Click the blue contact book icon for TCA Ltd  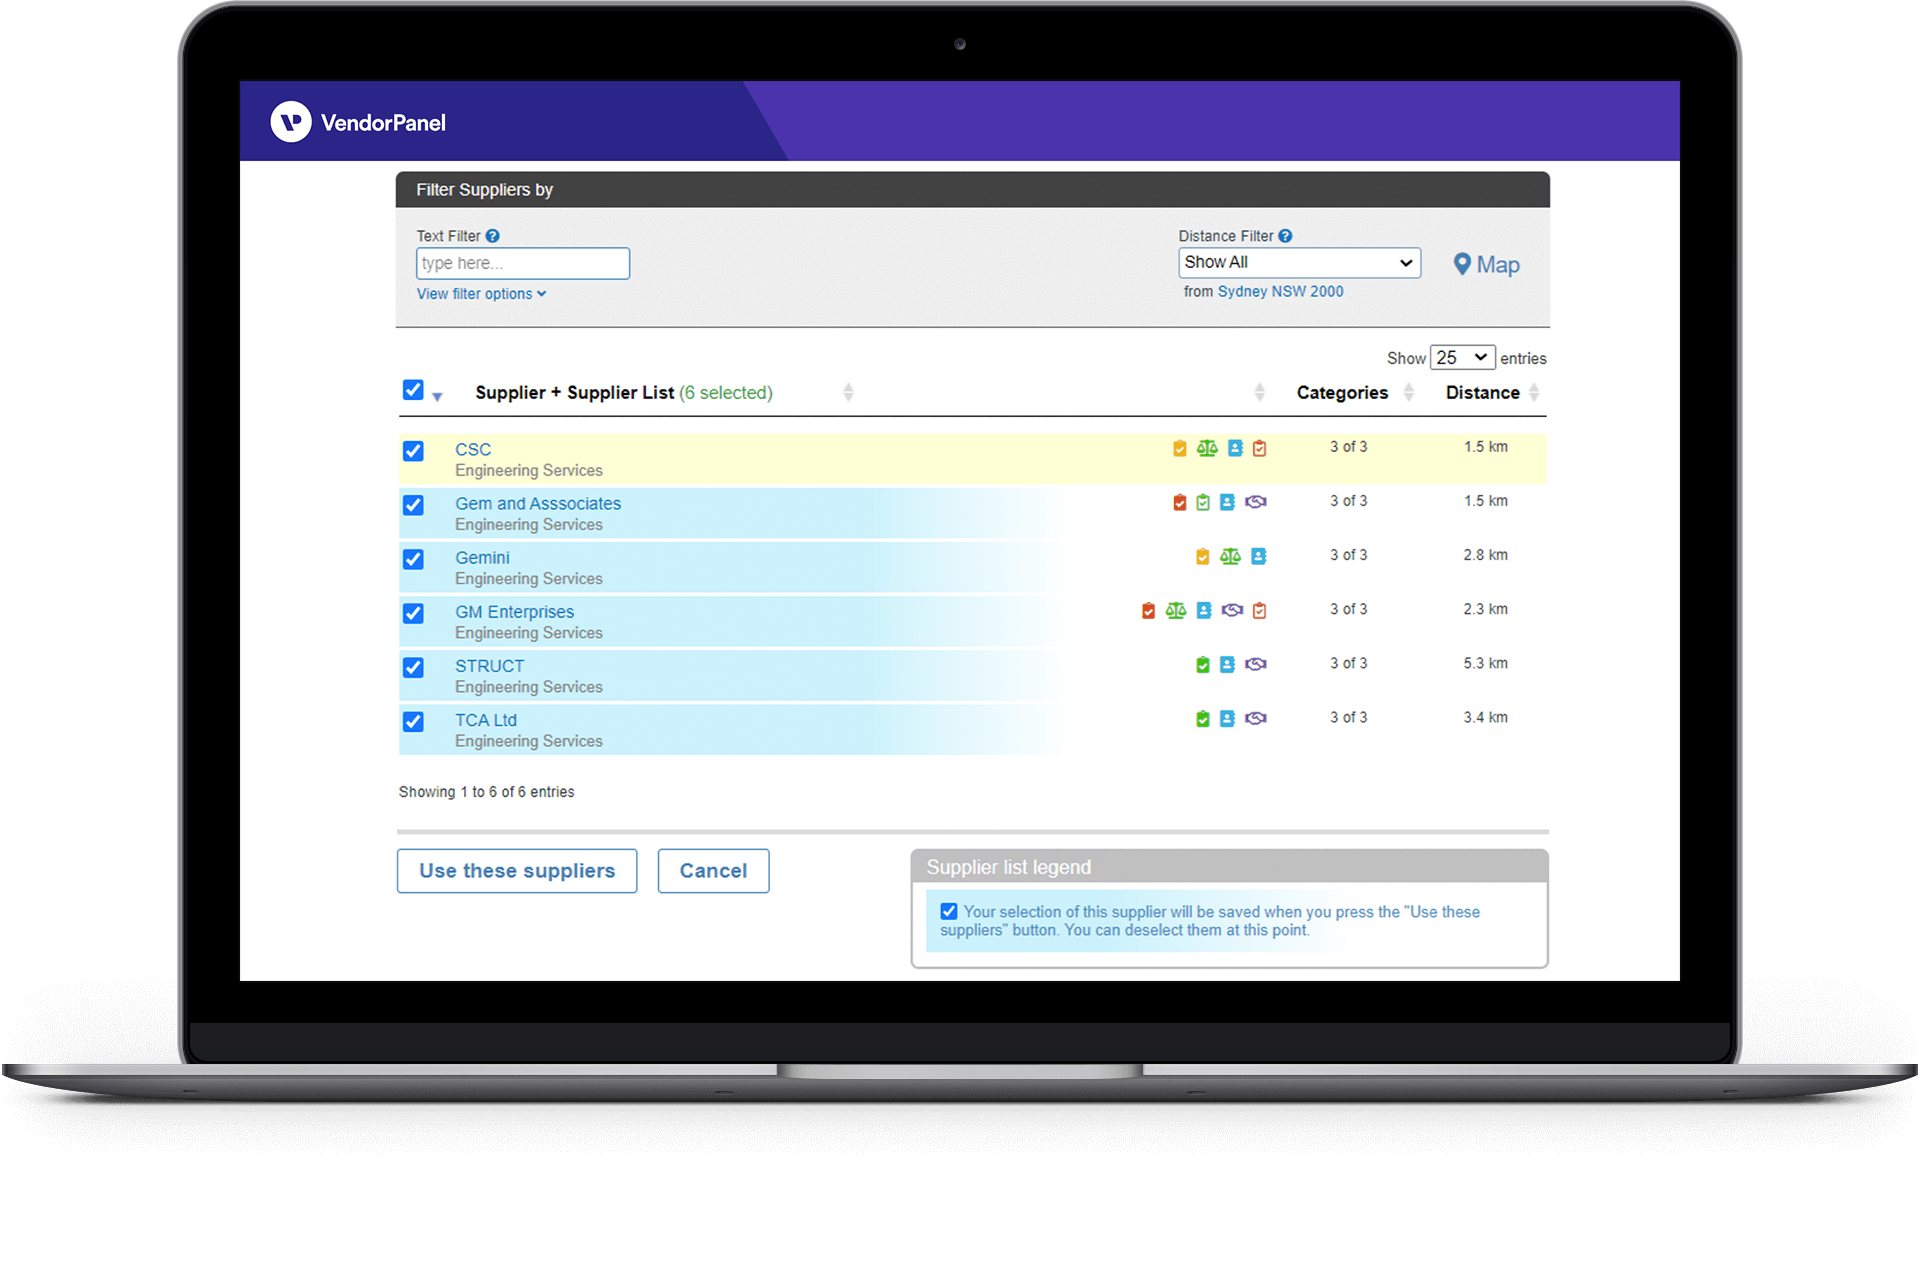click(x=1227, y=718)
